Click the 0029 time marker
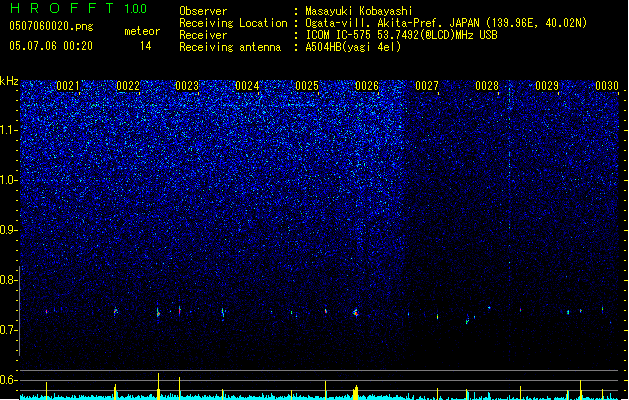 pyautogui.click(x=547, y=86)
